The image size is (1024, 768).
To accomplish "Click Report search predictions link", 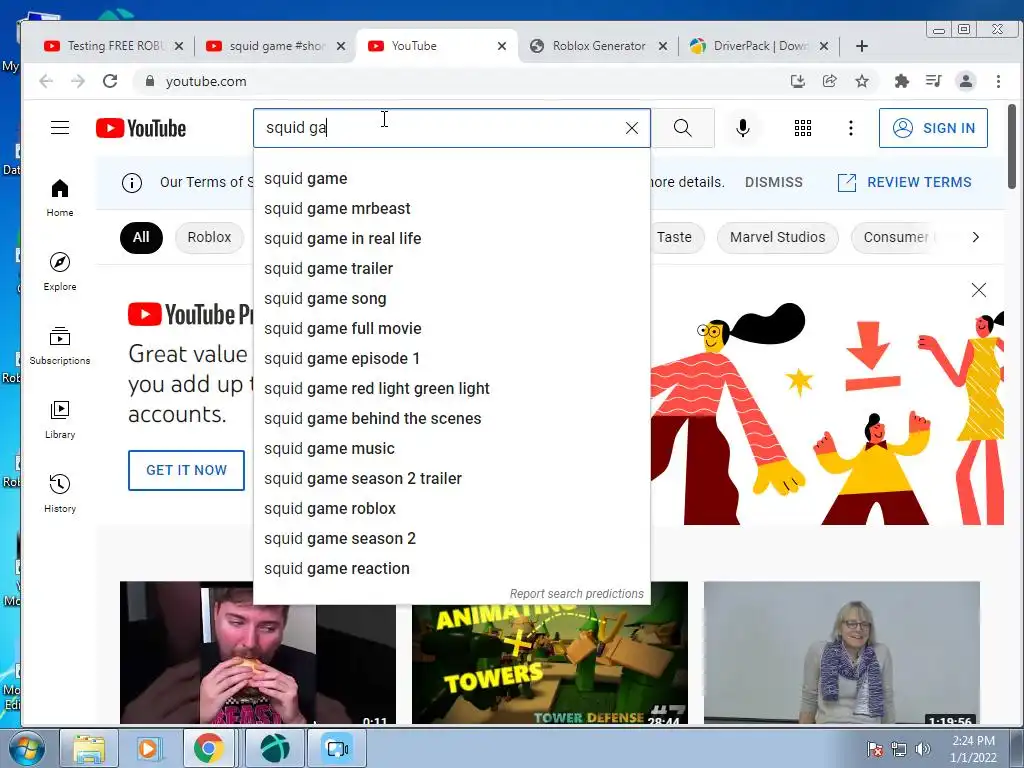I will tap(577, 594).
